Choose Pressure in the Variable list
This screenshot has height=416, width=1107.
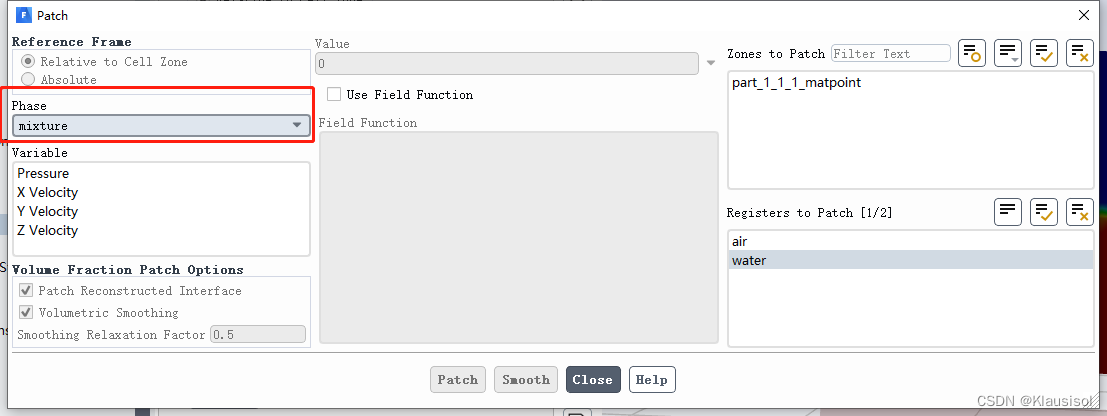point(43,173)
